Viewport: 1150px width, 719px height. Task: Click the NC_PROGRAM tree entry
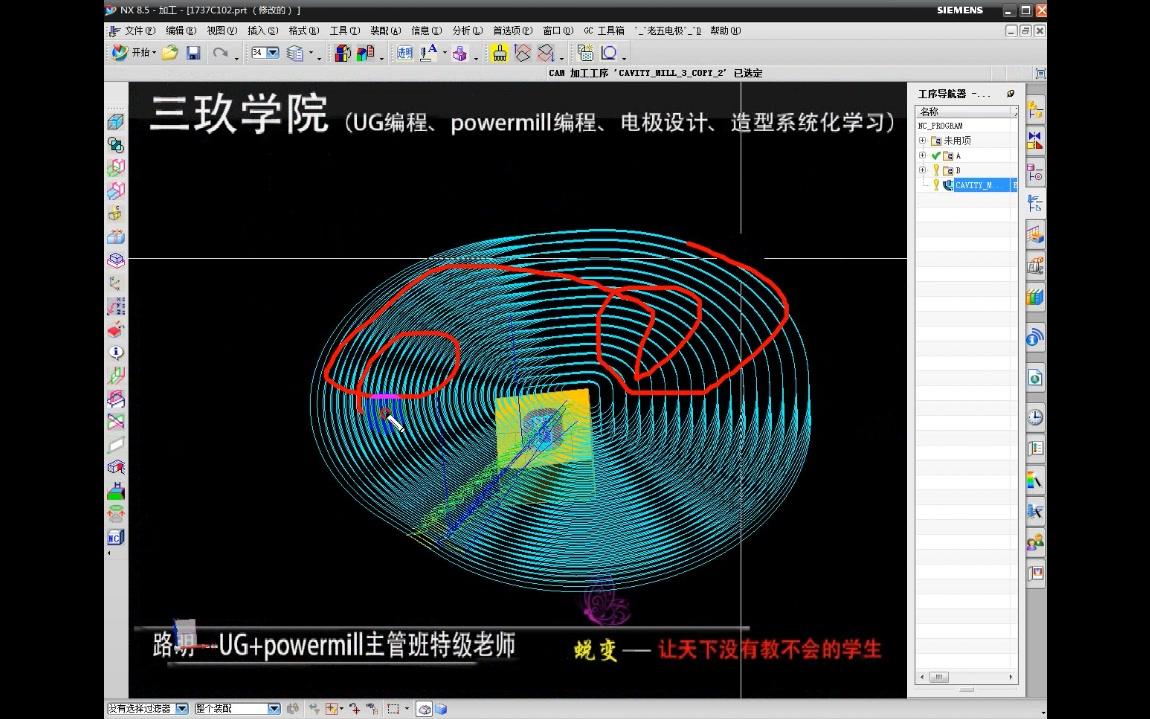pyautogui.click(x=940, y=126)
